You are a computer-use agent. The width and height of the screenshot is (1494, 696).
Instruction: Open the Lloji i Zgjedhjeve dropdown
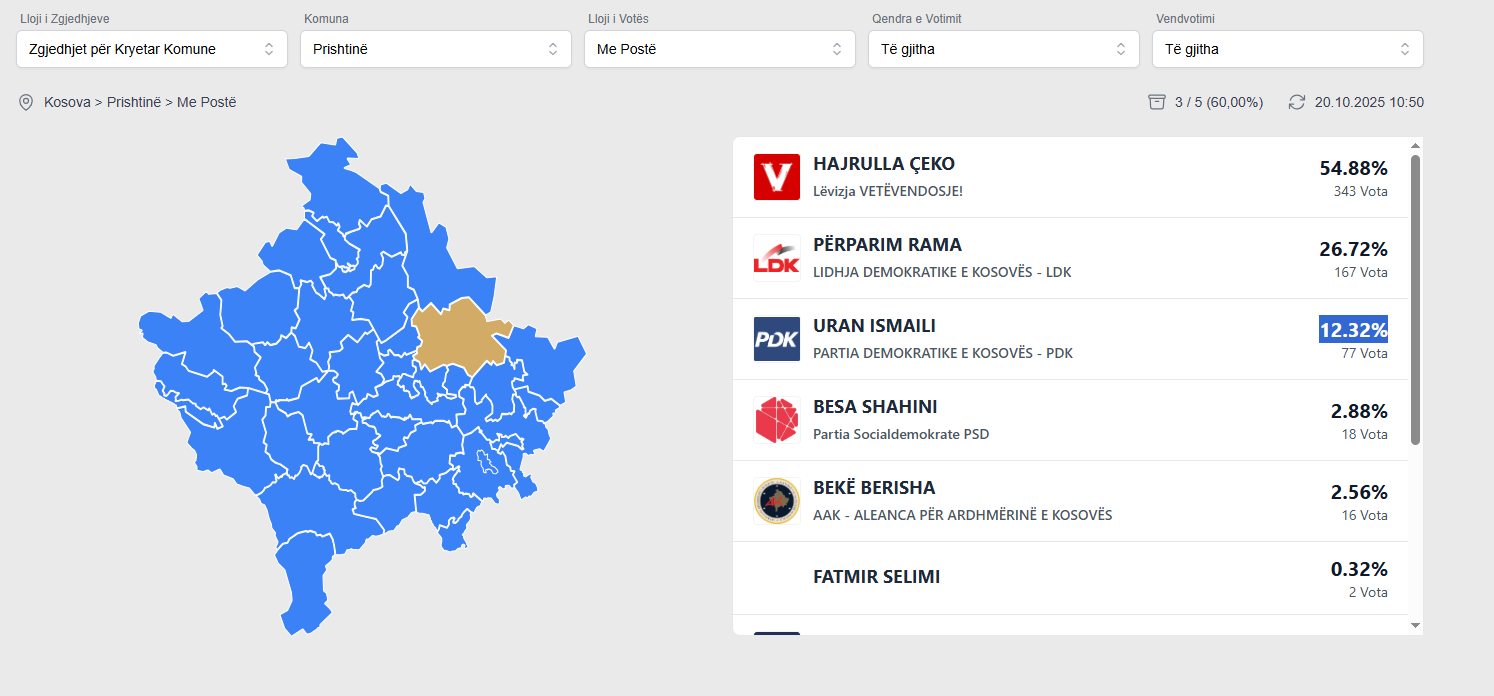click(152, 49)
